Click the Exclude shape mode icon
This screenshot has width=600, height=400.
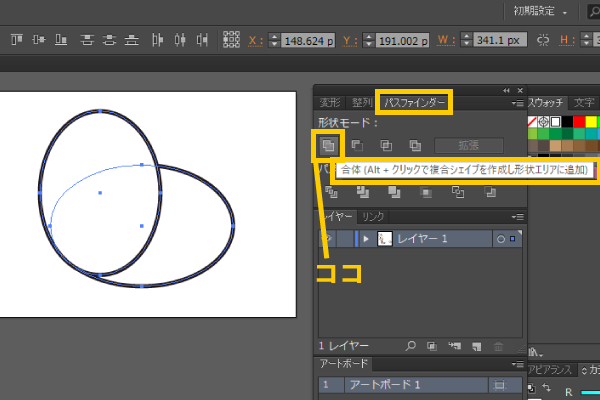tap(415, 146)
